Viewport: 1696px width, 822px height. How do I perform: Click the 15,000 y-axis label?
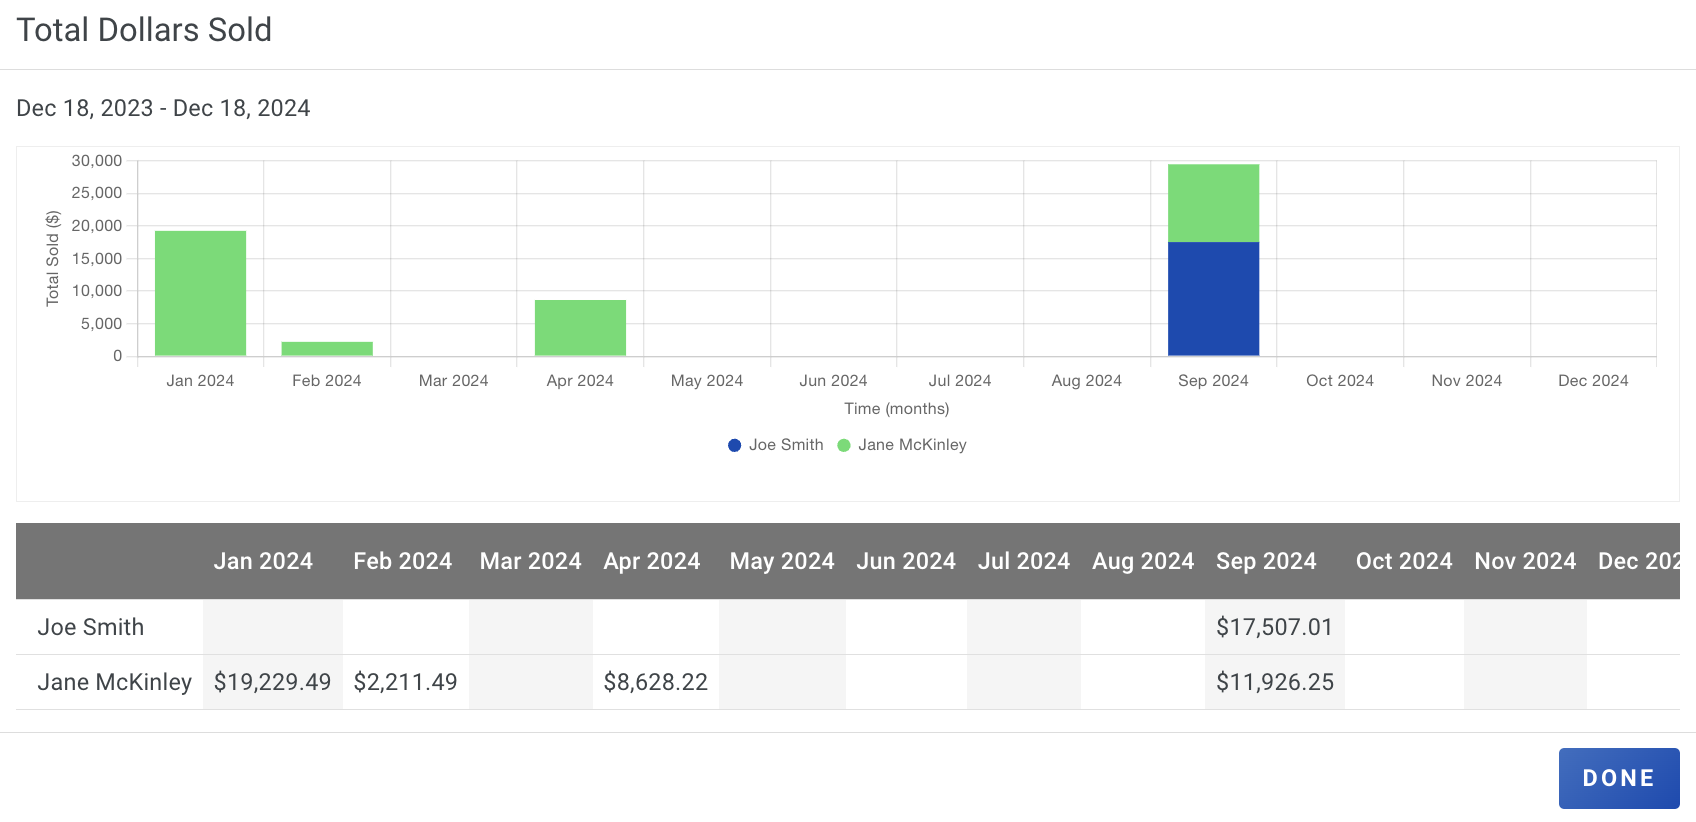click(97, 258)
